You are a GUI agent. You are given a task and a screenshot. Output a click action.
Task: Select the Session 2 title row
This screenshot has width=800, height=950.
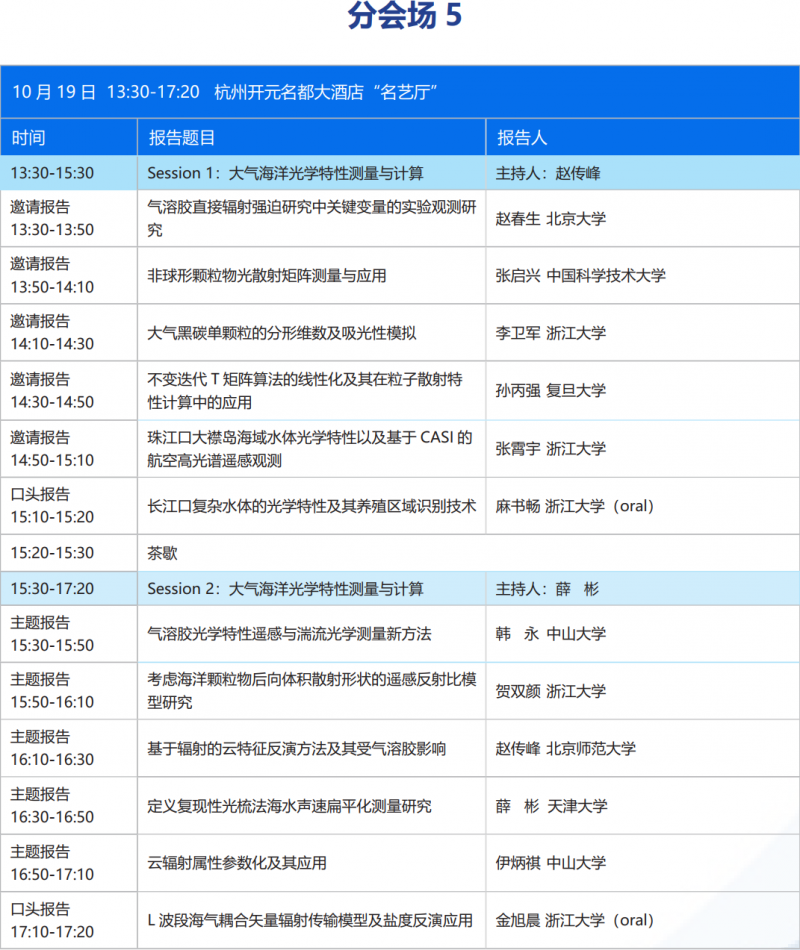285,589
